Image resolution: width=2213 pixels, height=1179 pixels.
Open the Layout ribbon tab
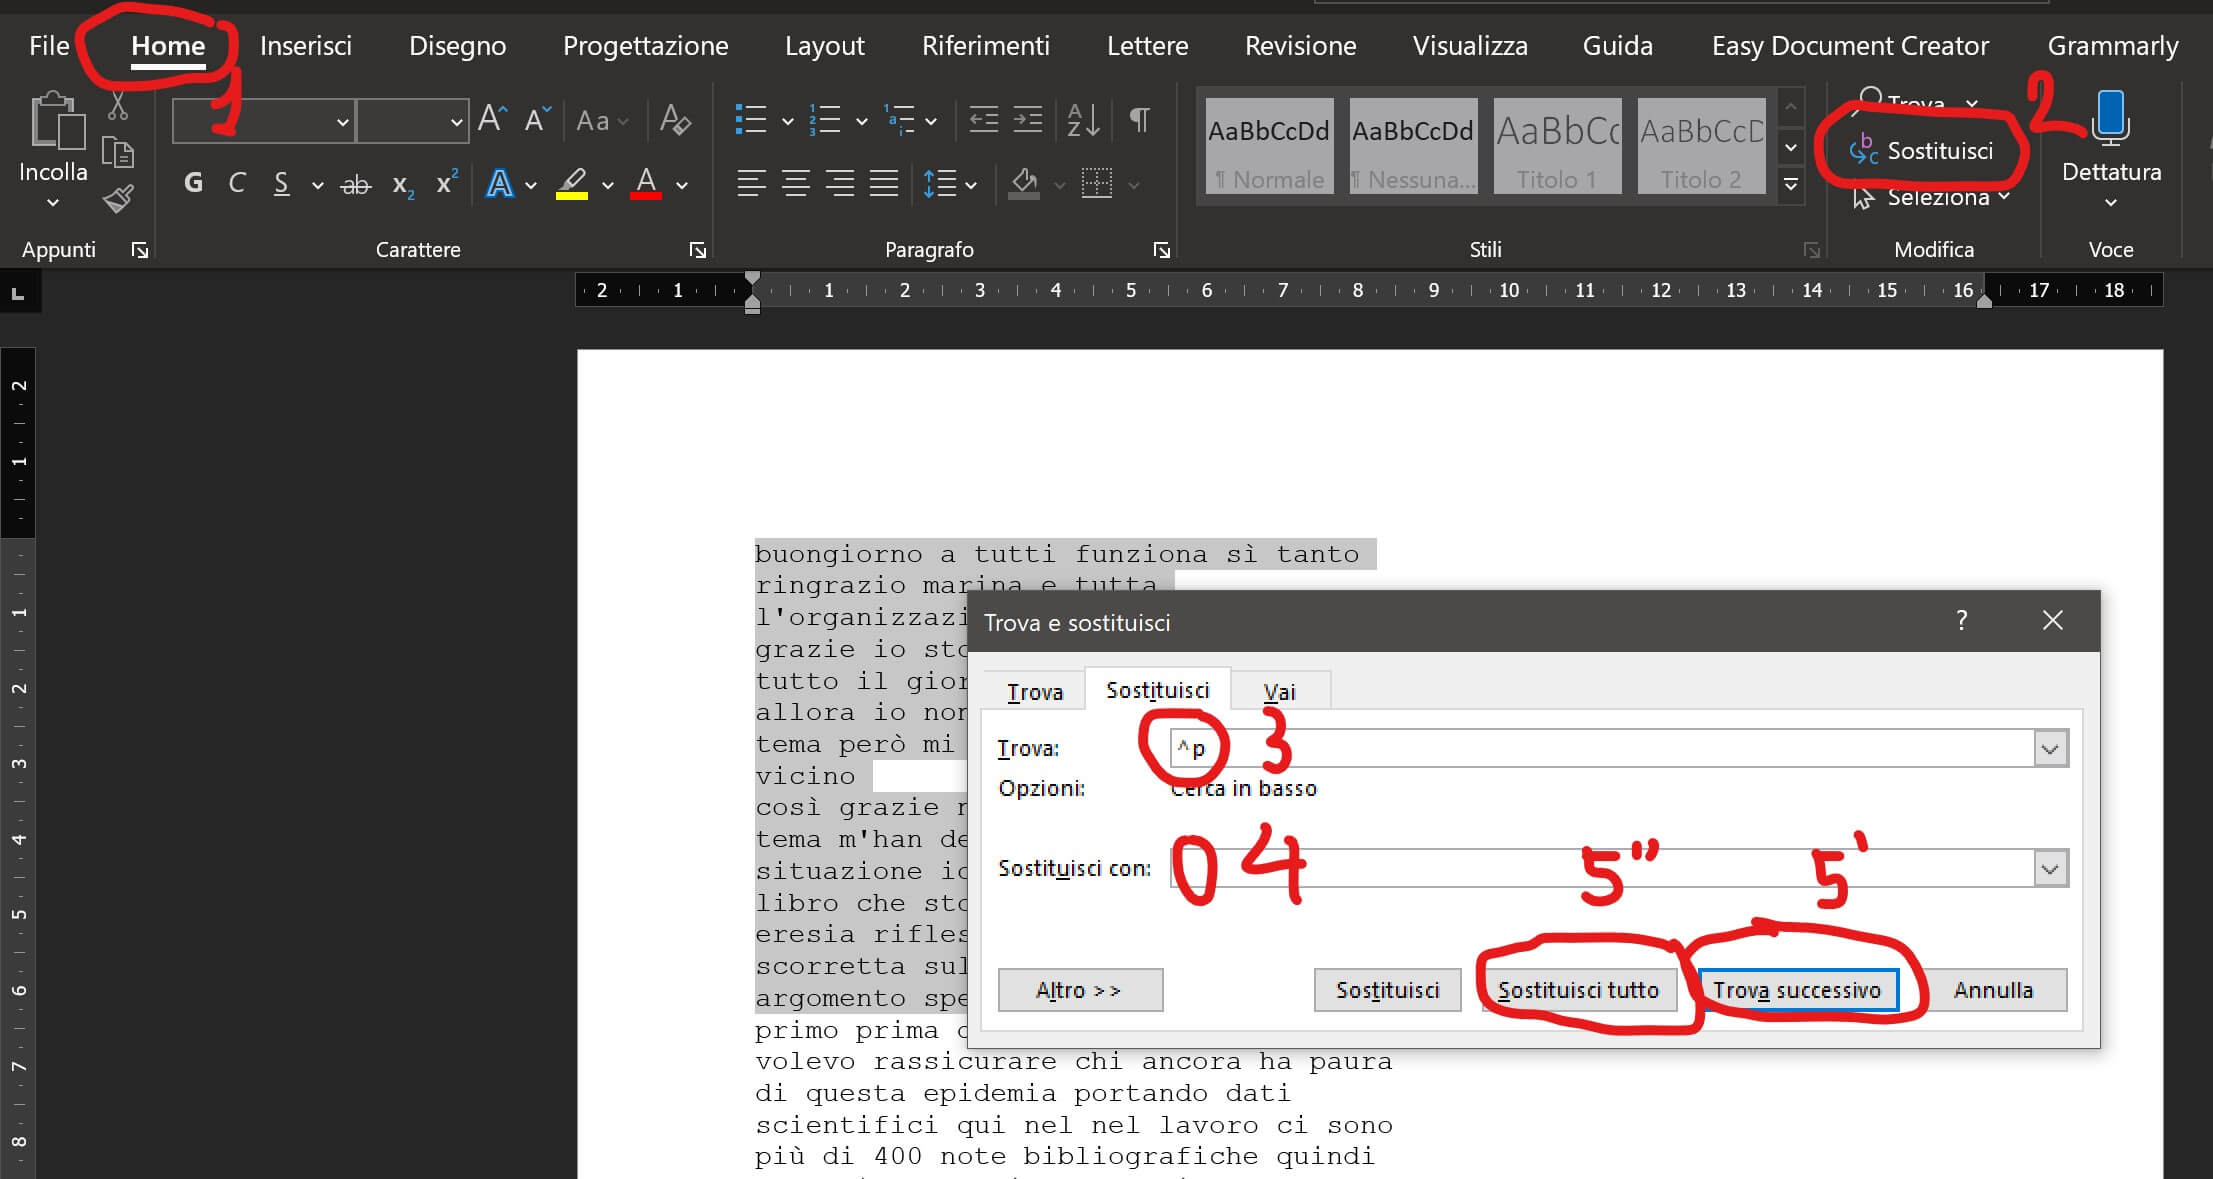pos(824,46)
